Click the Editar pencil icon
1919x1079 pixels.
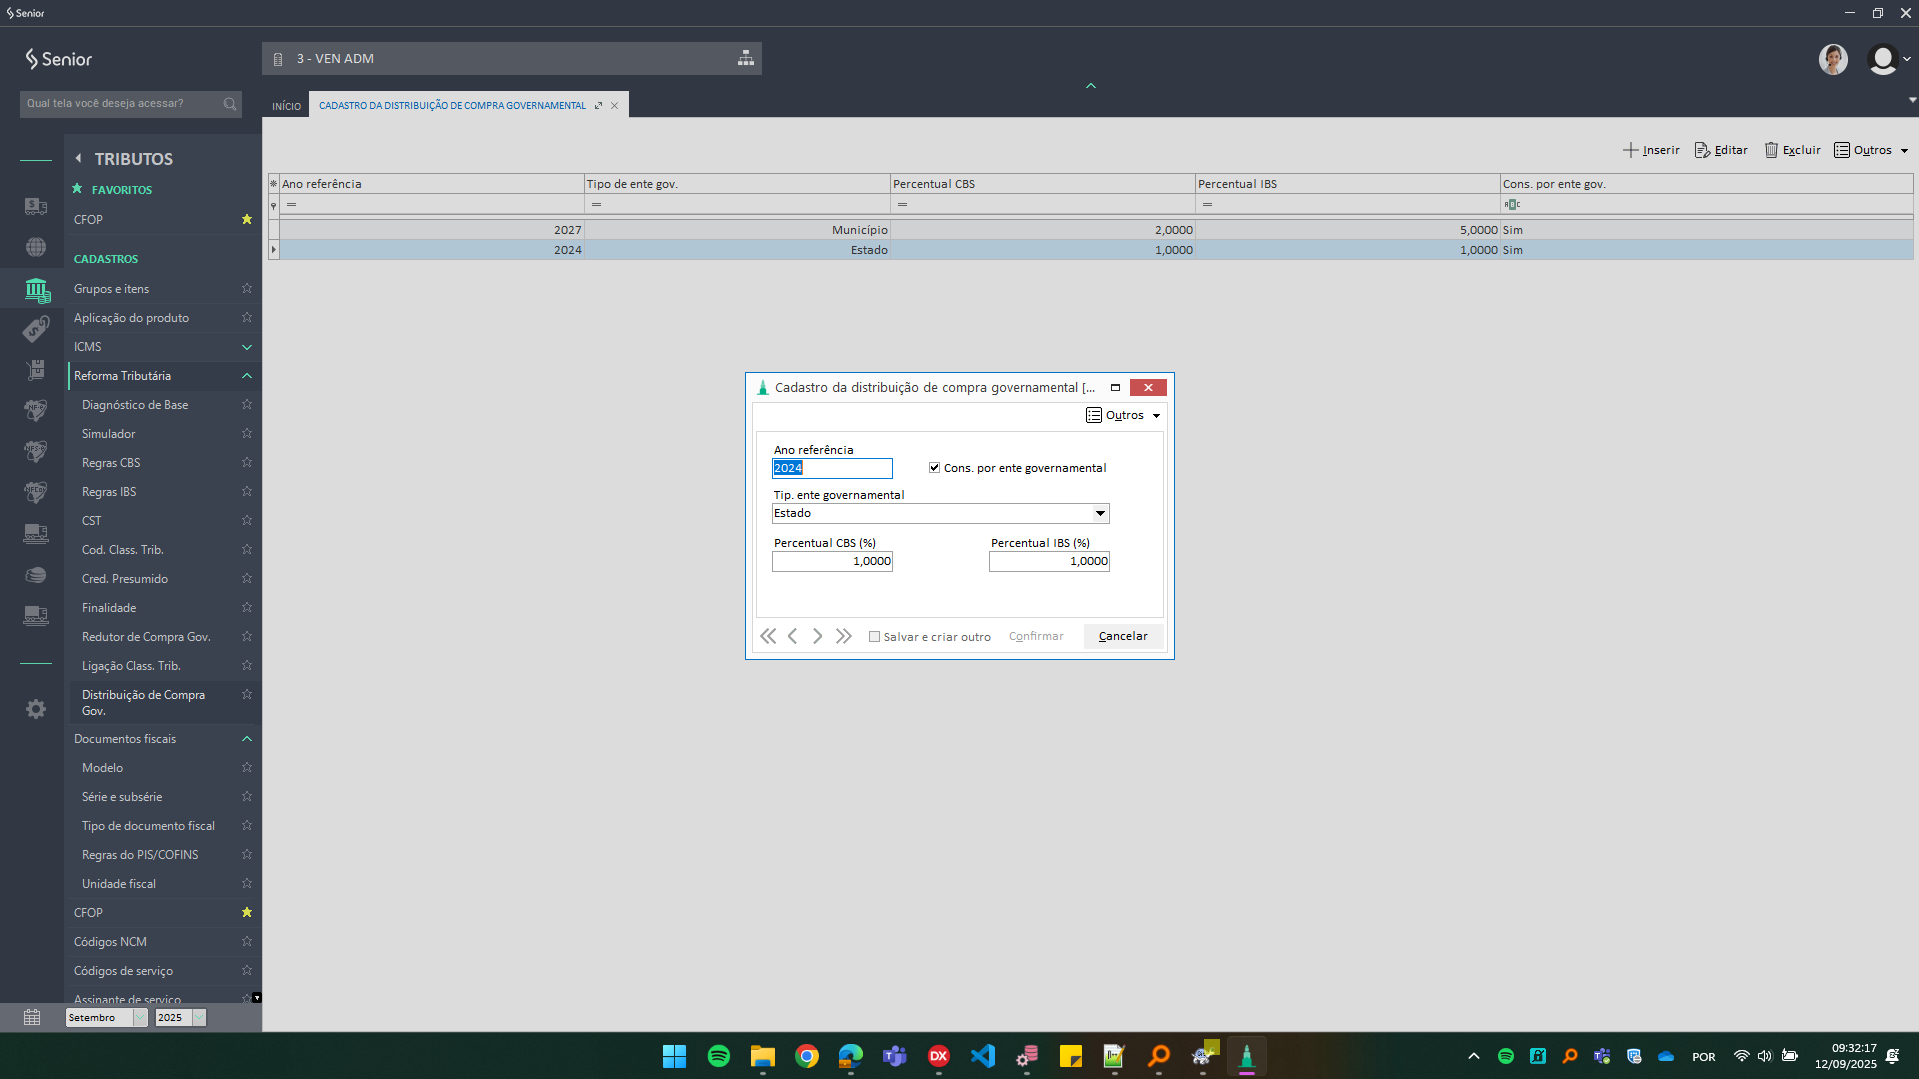point(1702,150)
